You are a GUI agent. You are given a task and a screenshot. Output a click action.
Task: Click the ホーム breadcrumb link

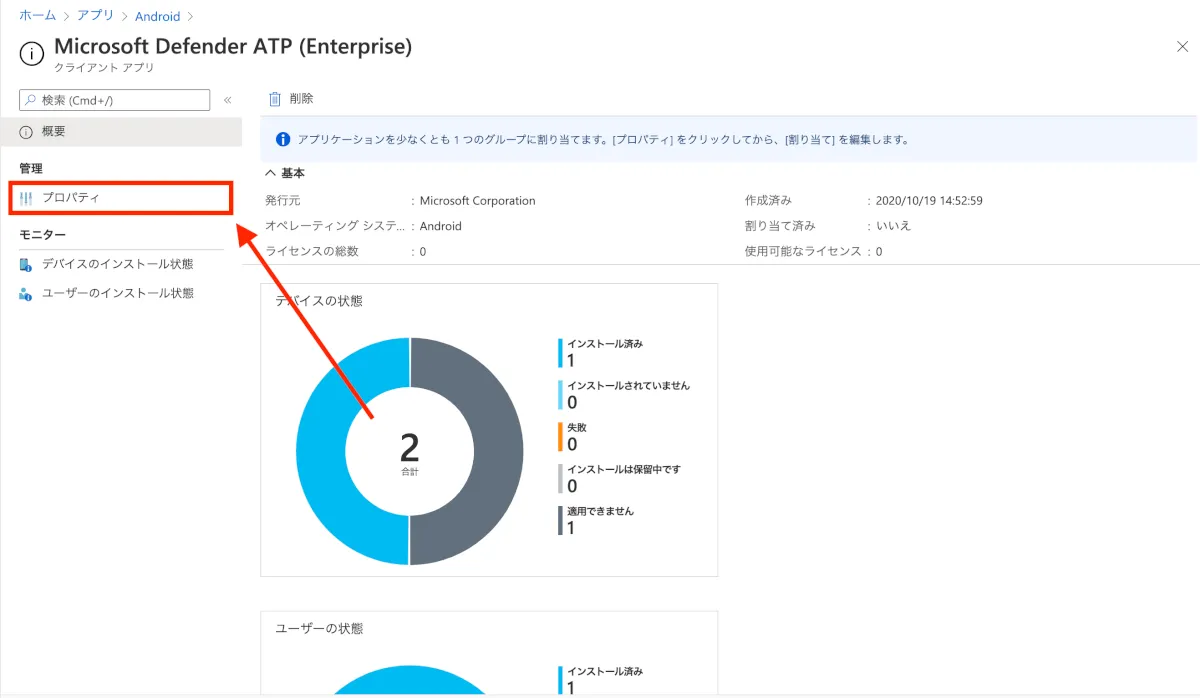pos(37,16)
